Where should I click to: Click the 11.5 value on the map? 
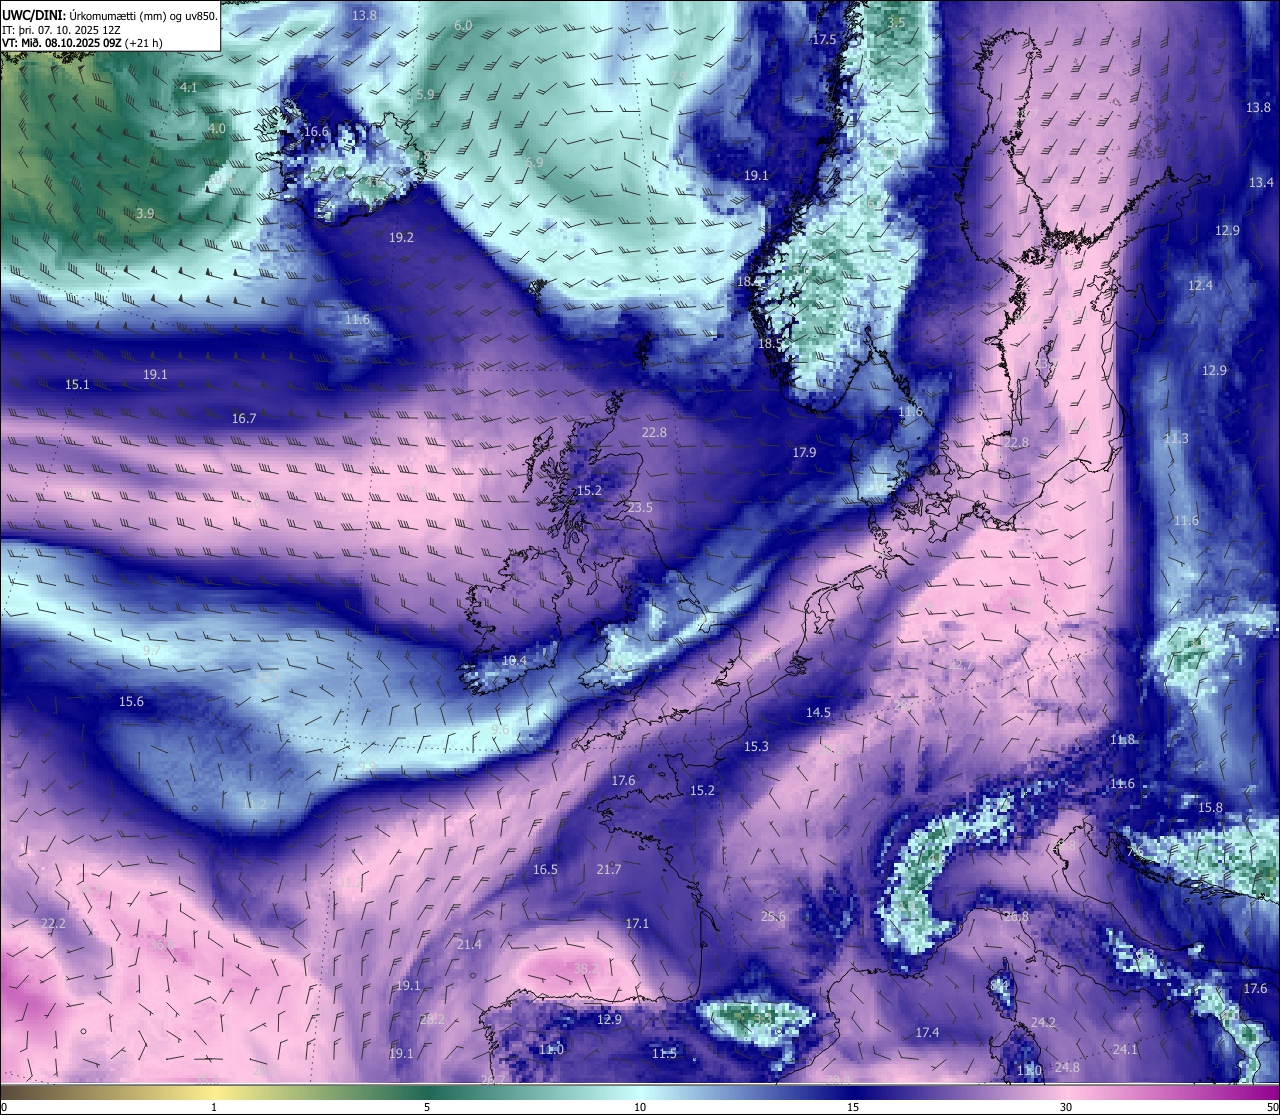click(x=664, y=1053)
